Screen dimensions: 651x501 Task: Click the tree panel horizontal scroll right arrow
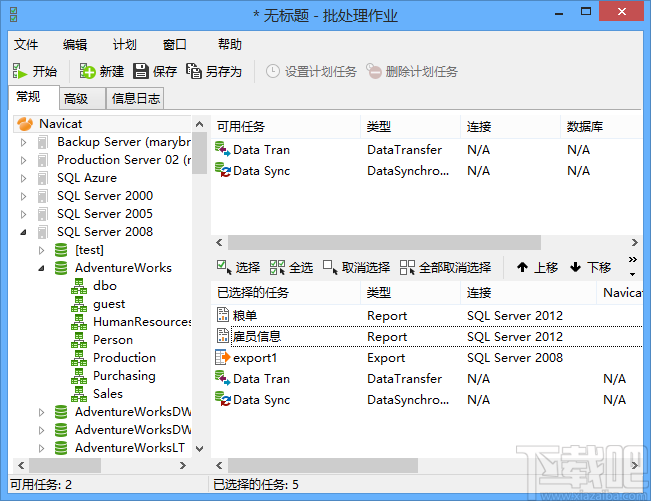[182, 466]
